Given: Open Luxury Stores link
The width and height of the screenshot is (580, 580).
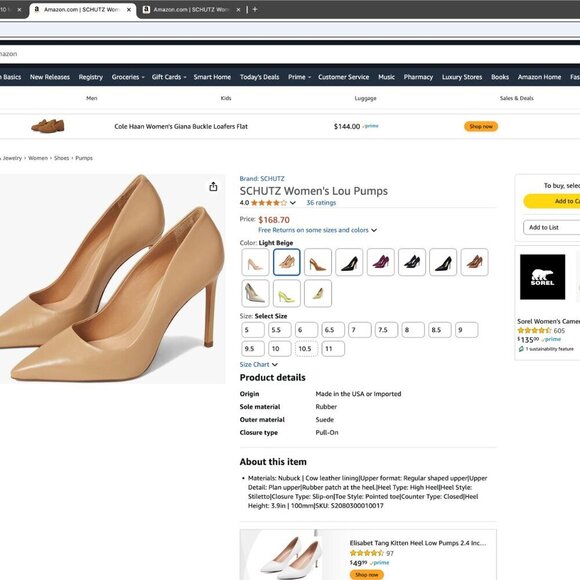Looking at the screenshot, I should point(462,77).
